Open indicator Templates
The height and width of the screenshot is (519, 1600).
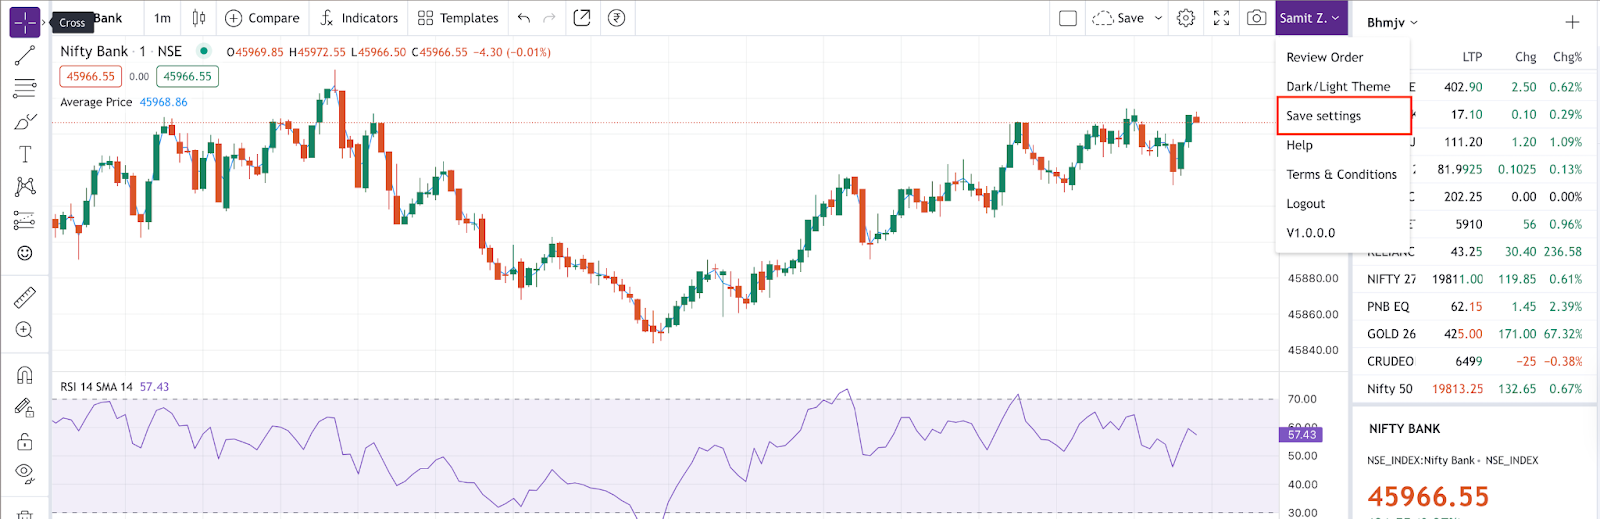click(458, 18)
